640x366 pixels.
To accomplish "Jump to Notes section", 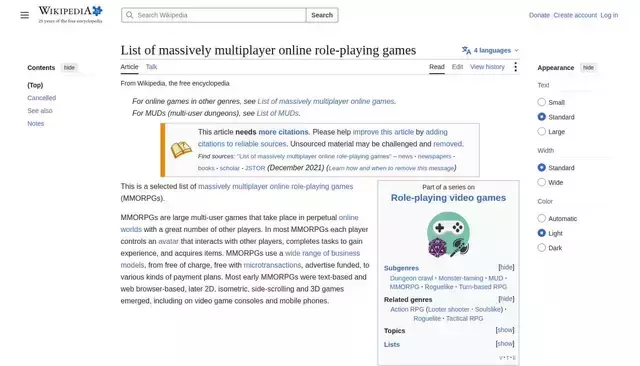I will (x=36, y=124).
